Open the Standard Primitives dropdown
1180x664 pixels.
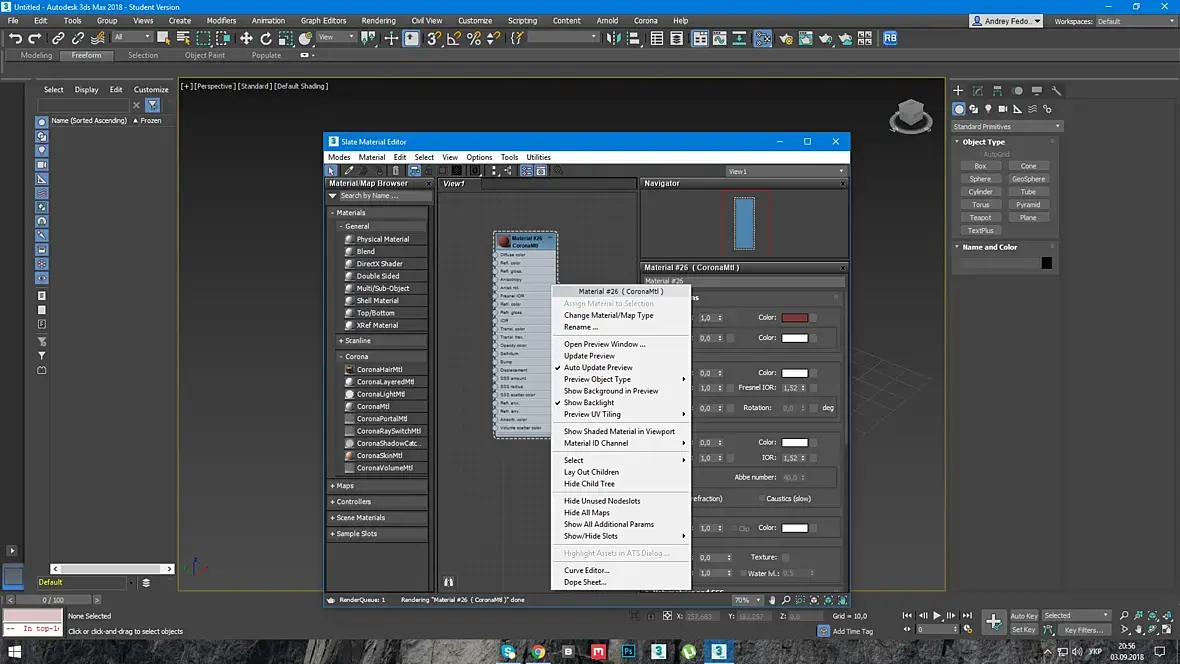pos(1006,127)
